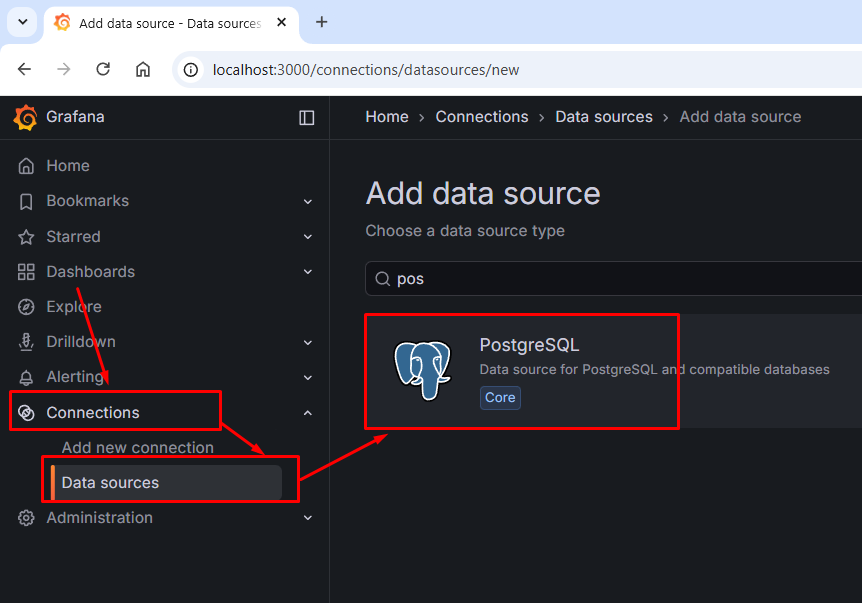Open Explore from the sidebar

(x=74, y=307)
